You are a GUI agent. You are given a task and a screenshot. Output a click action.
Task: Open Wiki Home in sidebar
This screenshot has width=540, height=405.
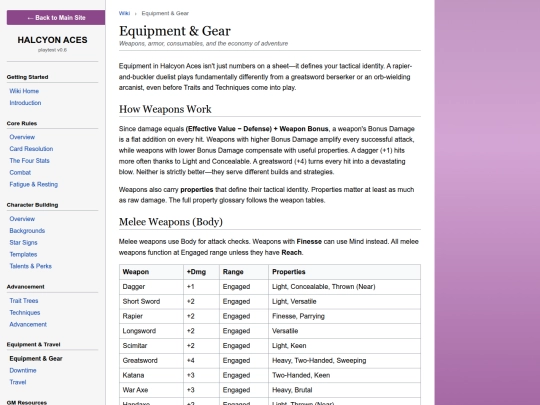(24, 91)
